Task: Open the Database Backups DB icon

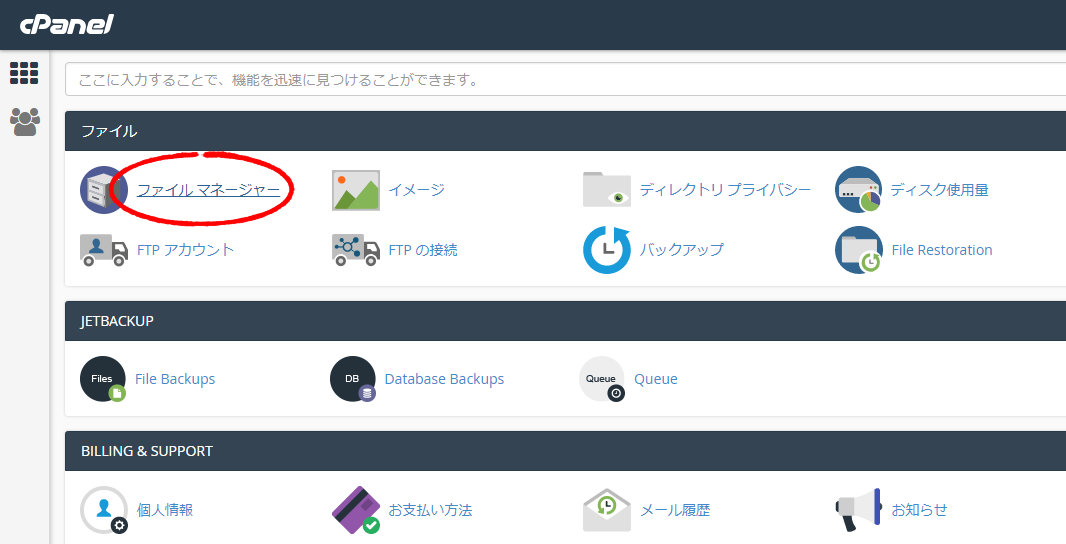Action: 353,379
